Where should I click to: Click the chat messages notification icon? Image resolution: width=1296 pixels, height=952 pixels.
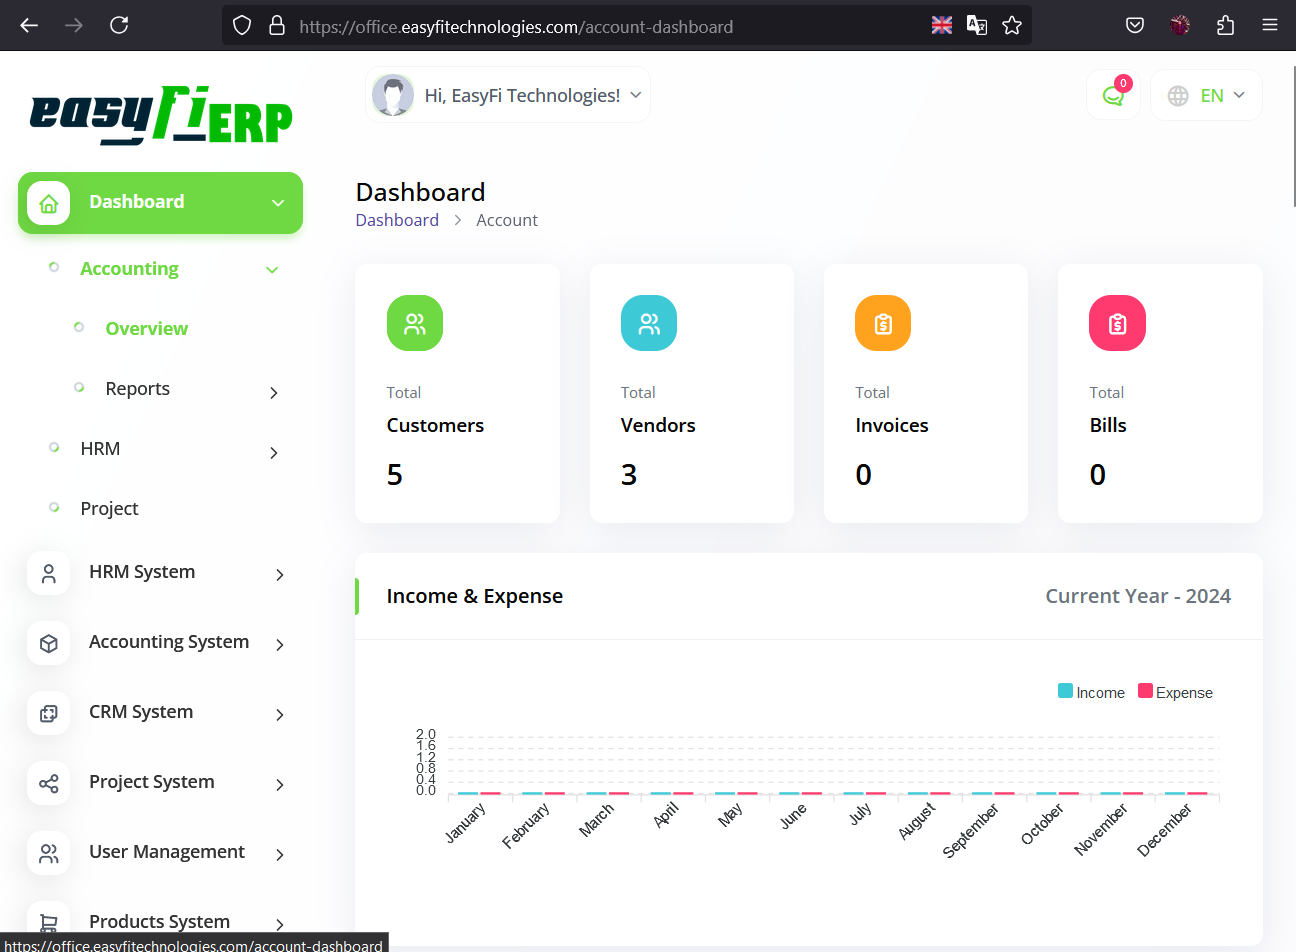click(1113, 95)
